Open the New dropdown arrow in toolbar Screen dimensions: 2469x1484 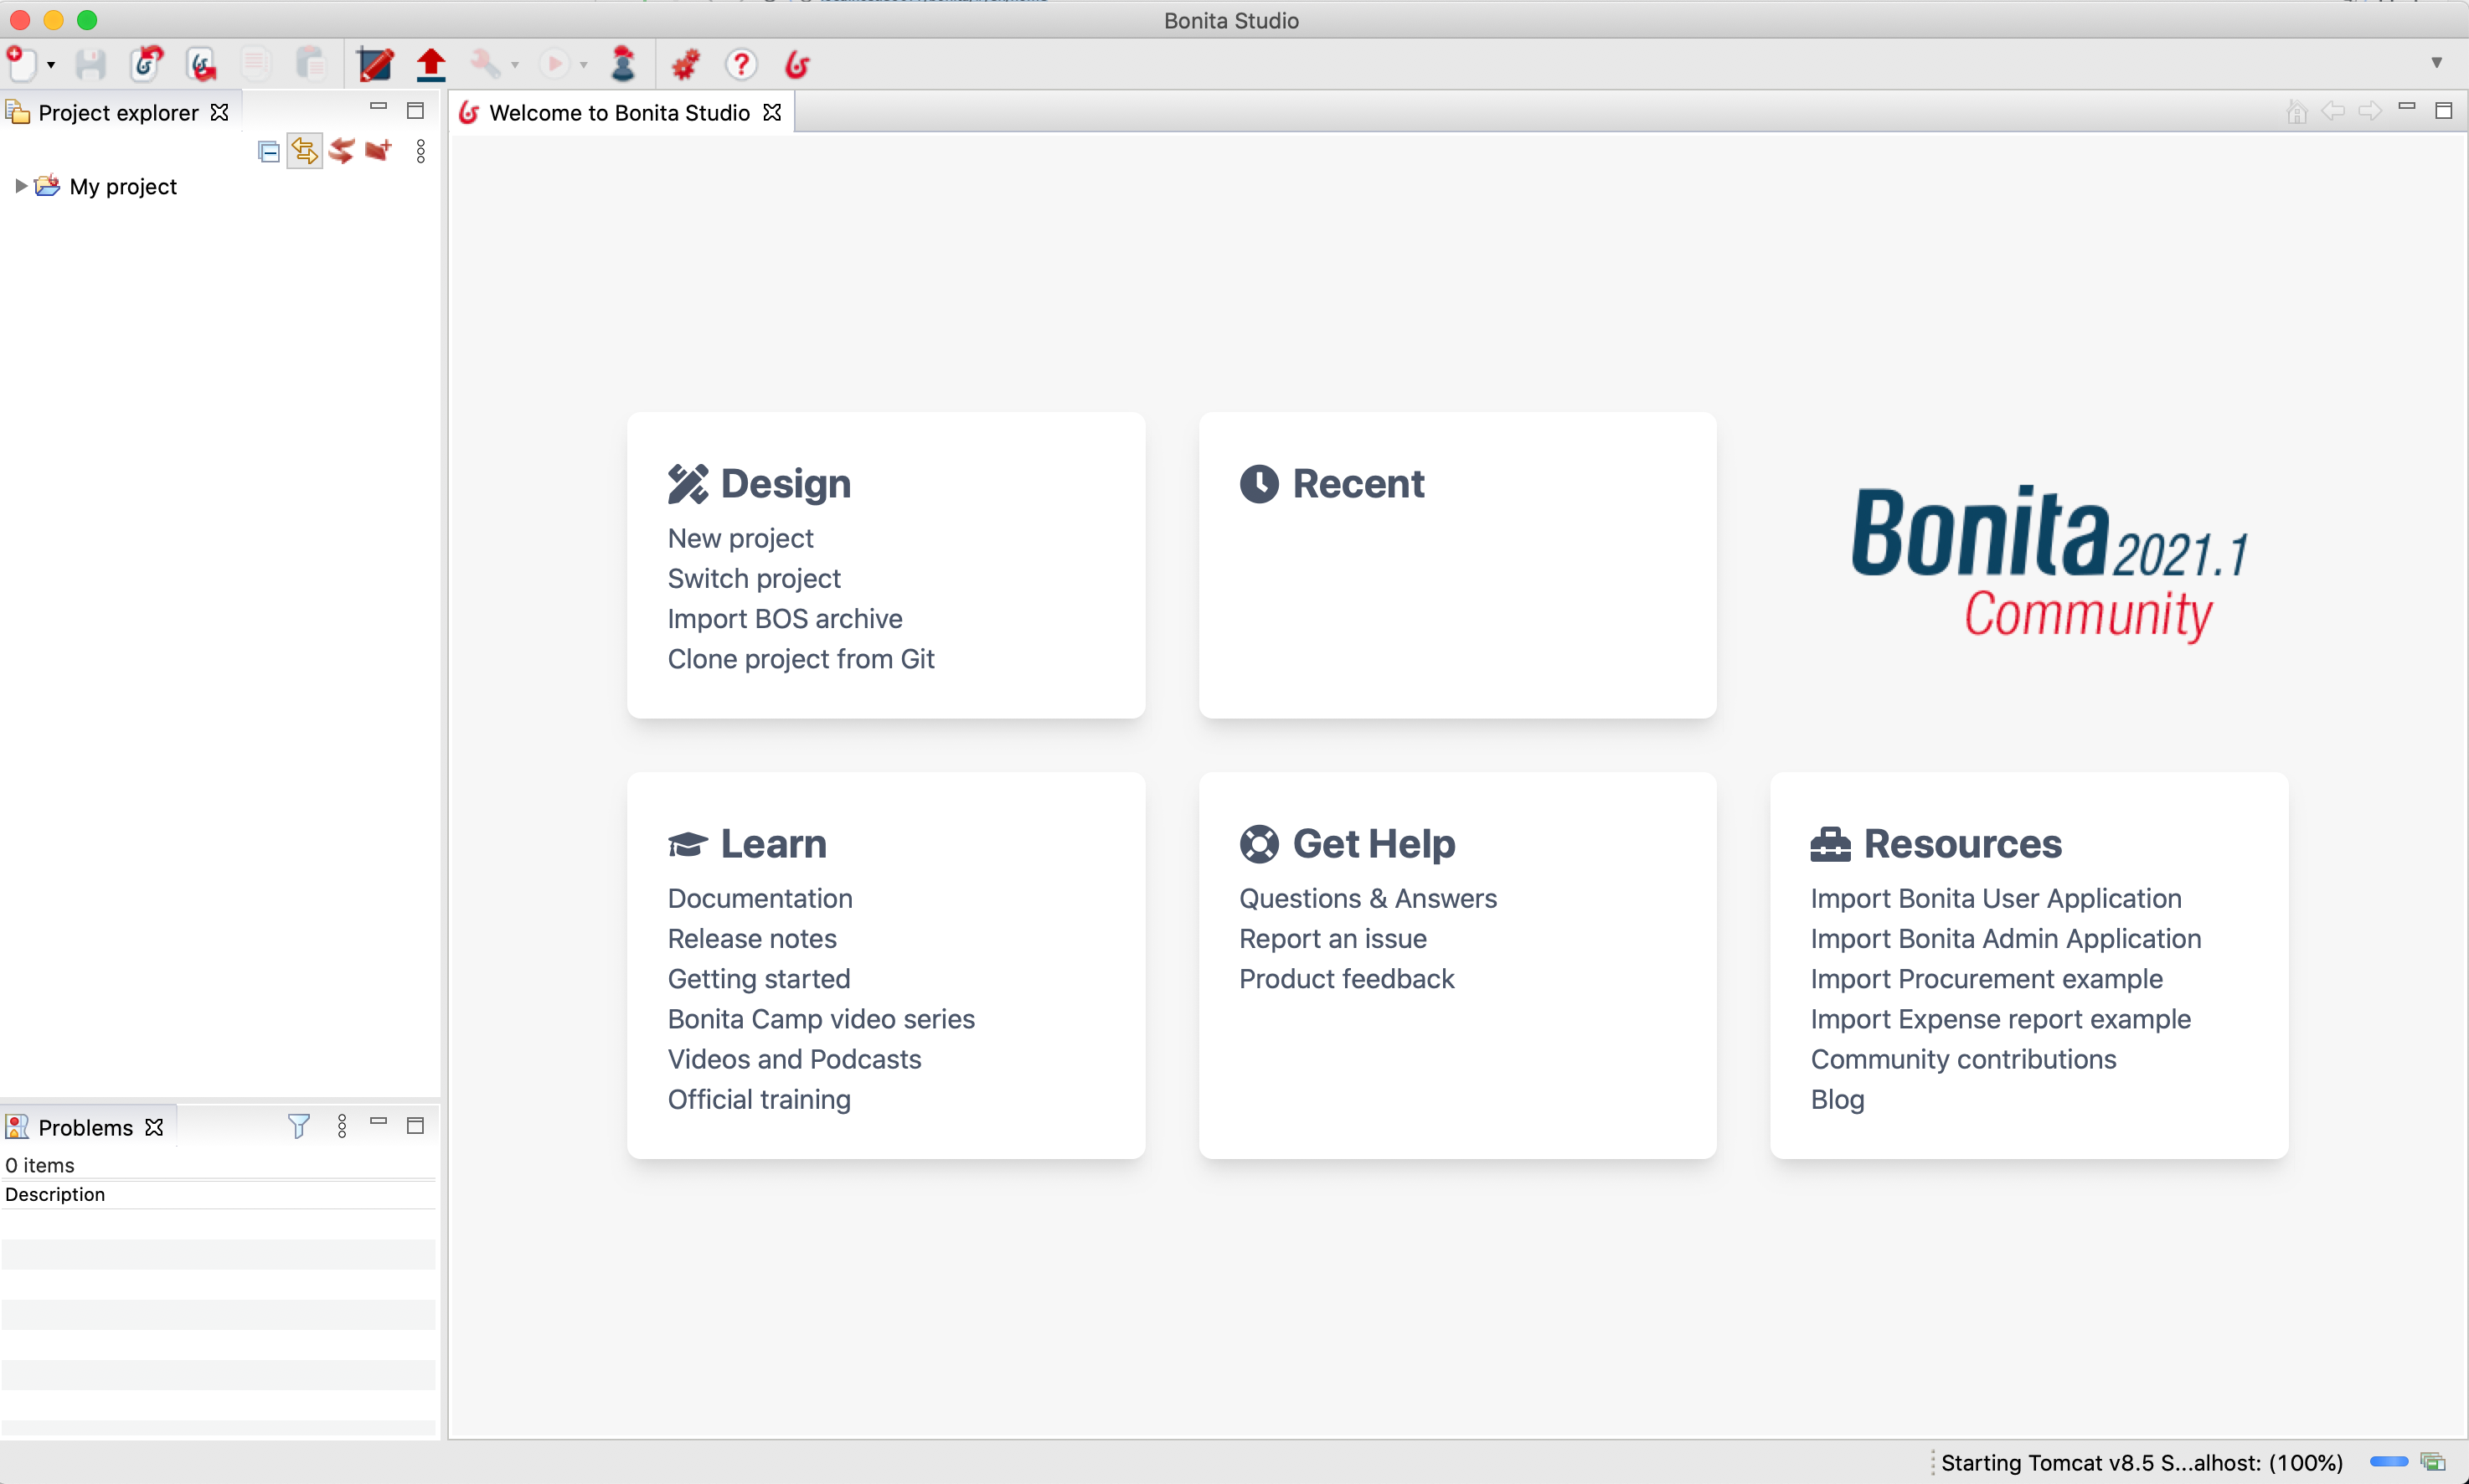click(x=51, y=65)
